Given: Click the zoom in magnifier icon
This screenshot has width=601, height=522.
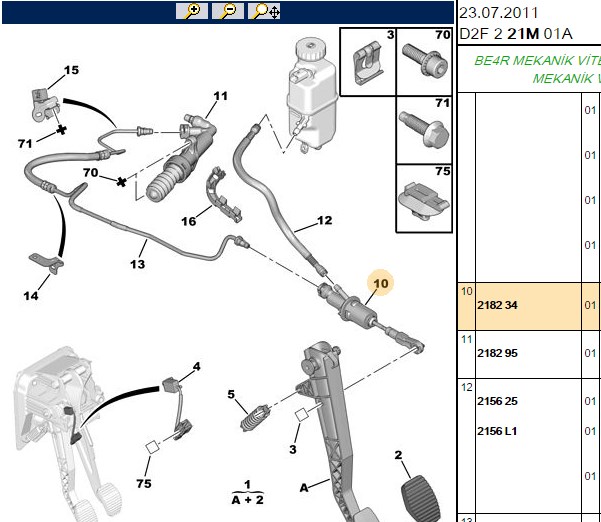Looking at the screenshot, I should [x=192, y=11].
